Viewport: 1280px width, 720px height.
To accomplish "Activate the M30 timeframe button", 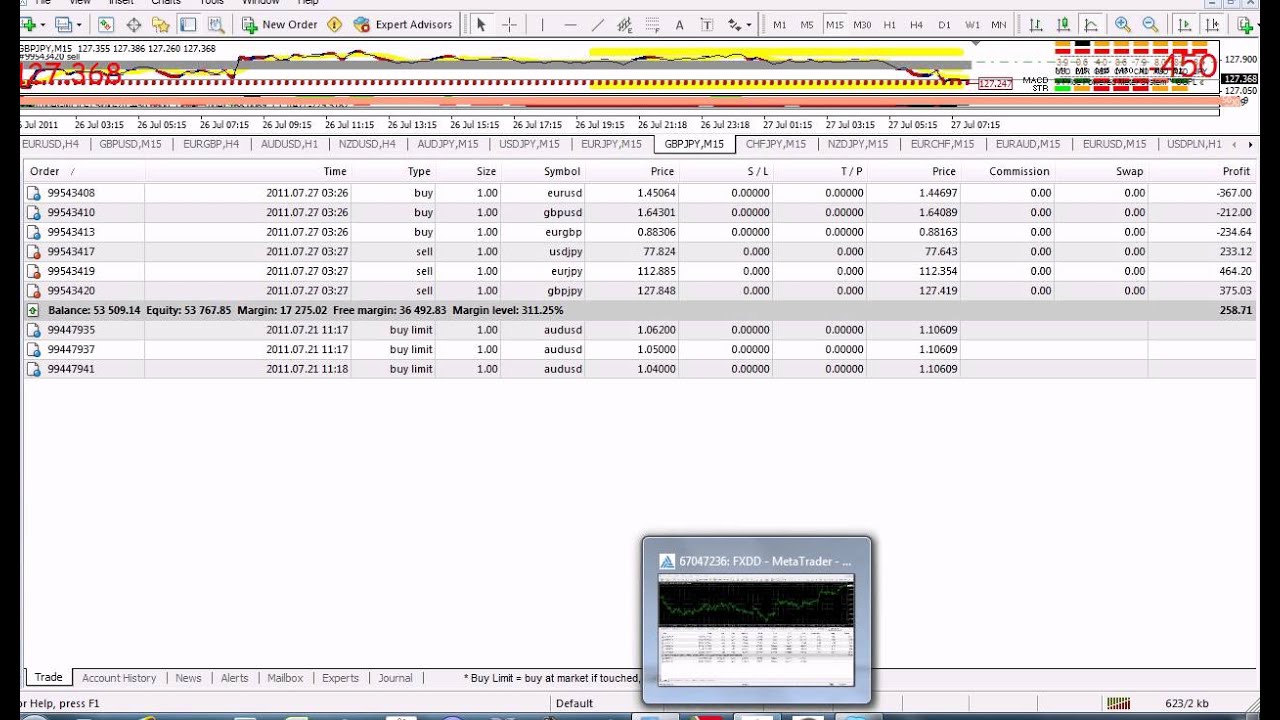I will pyautogui.click(x=862, y=24).
